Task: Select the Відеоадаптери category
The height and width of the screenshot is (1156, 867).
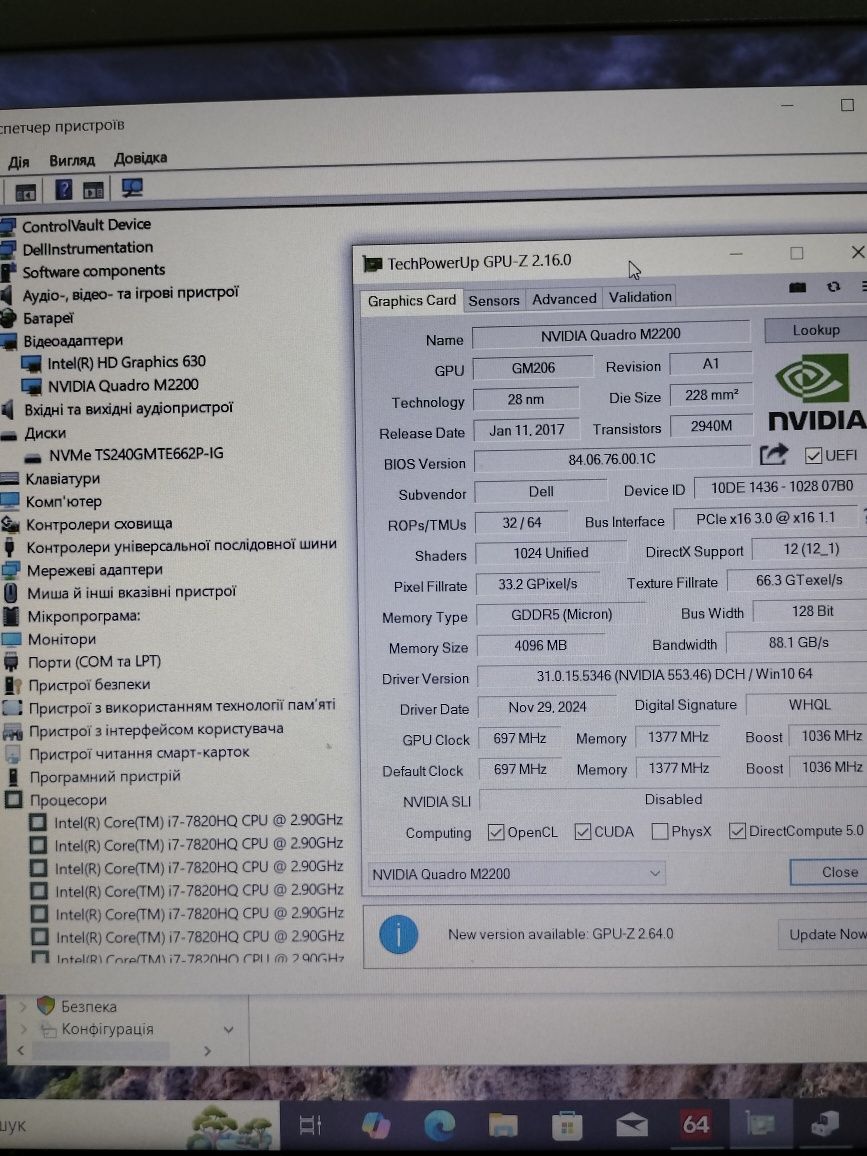Action: [x=73, y=341]
